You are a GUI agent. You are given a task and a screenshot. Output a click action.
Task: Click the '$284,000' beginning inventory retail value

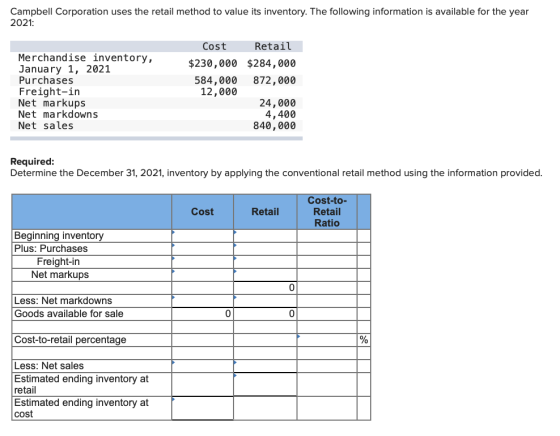[x=271, y=64]
